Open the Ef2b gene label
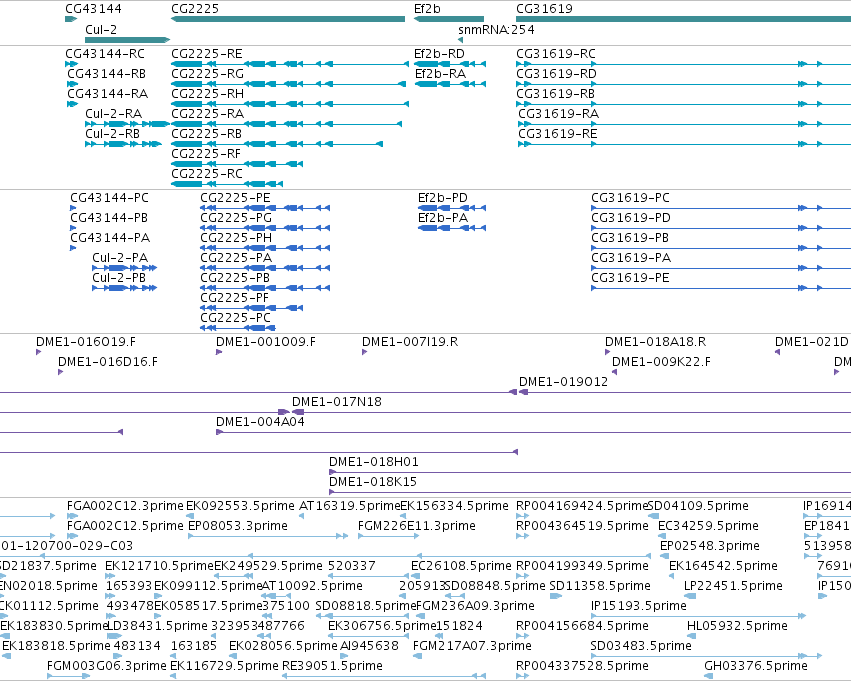The image size is (851, 681). pyautogui.click(x=427, y=9)
